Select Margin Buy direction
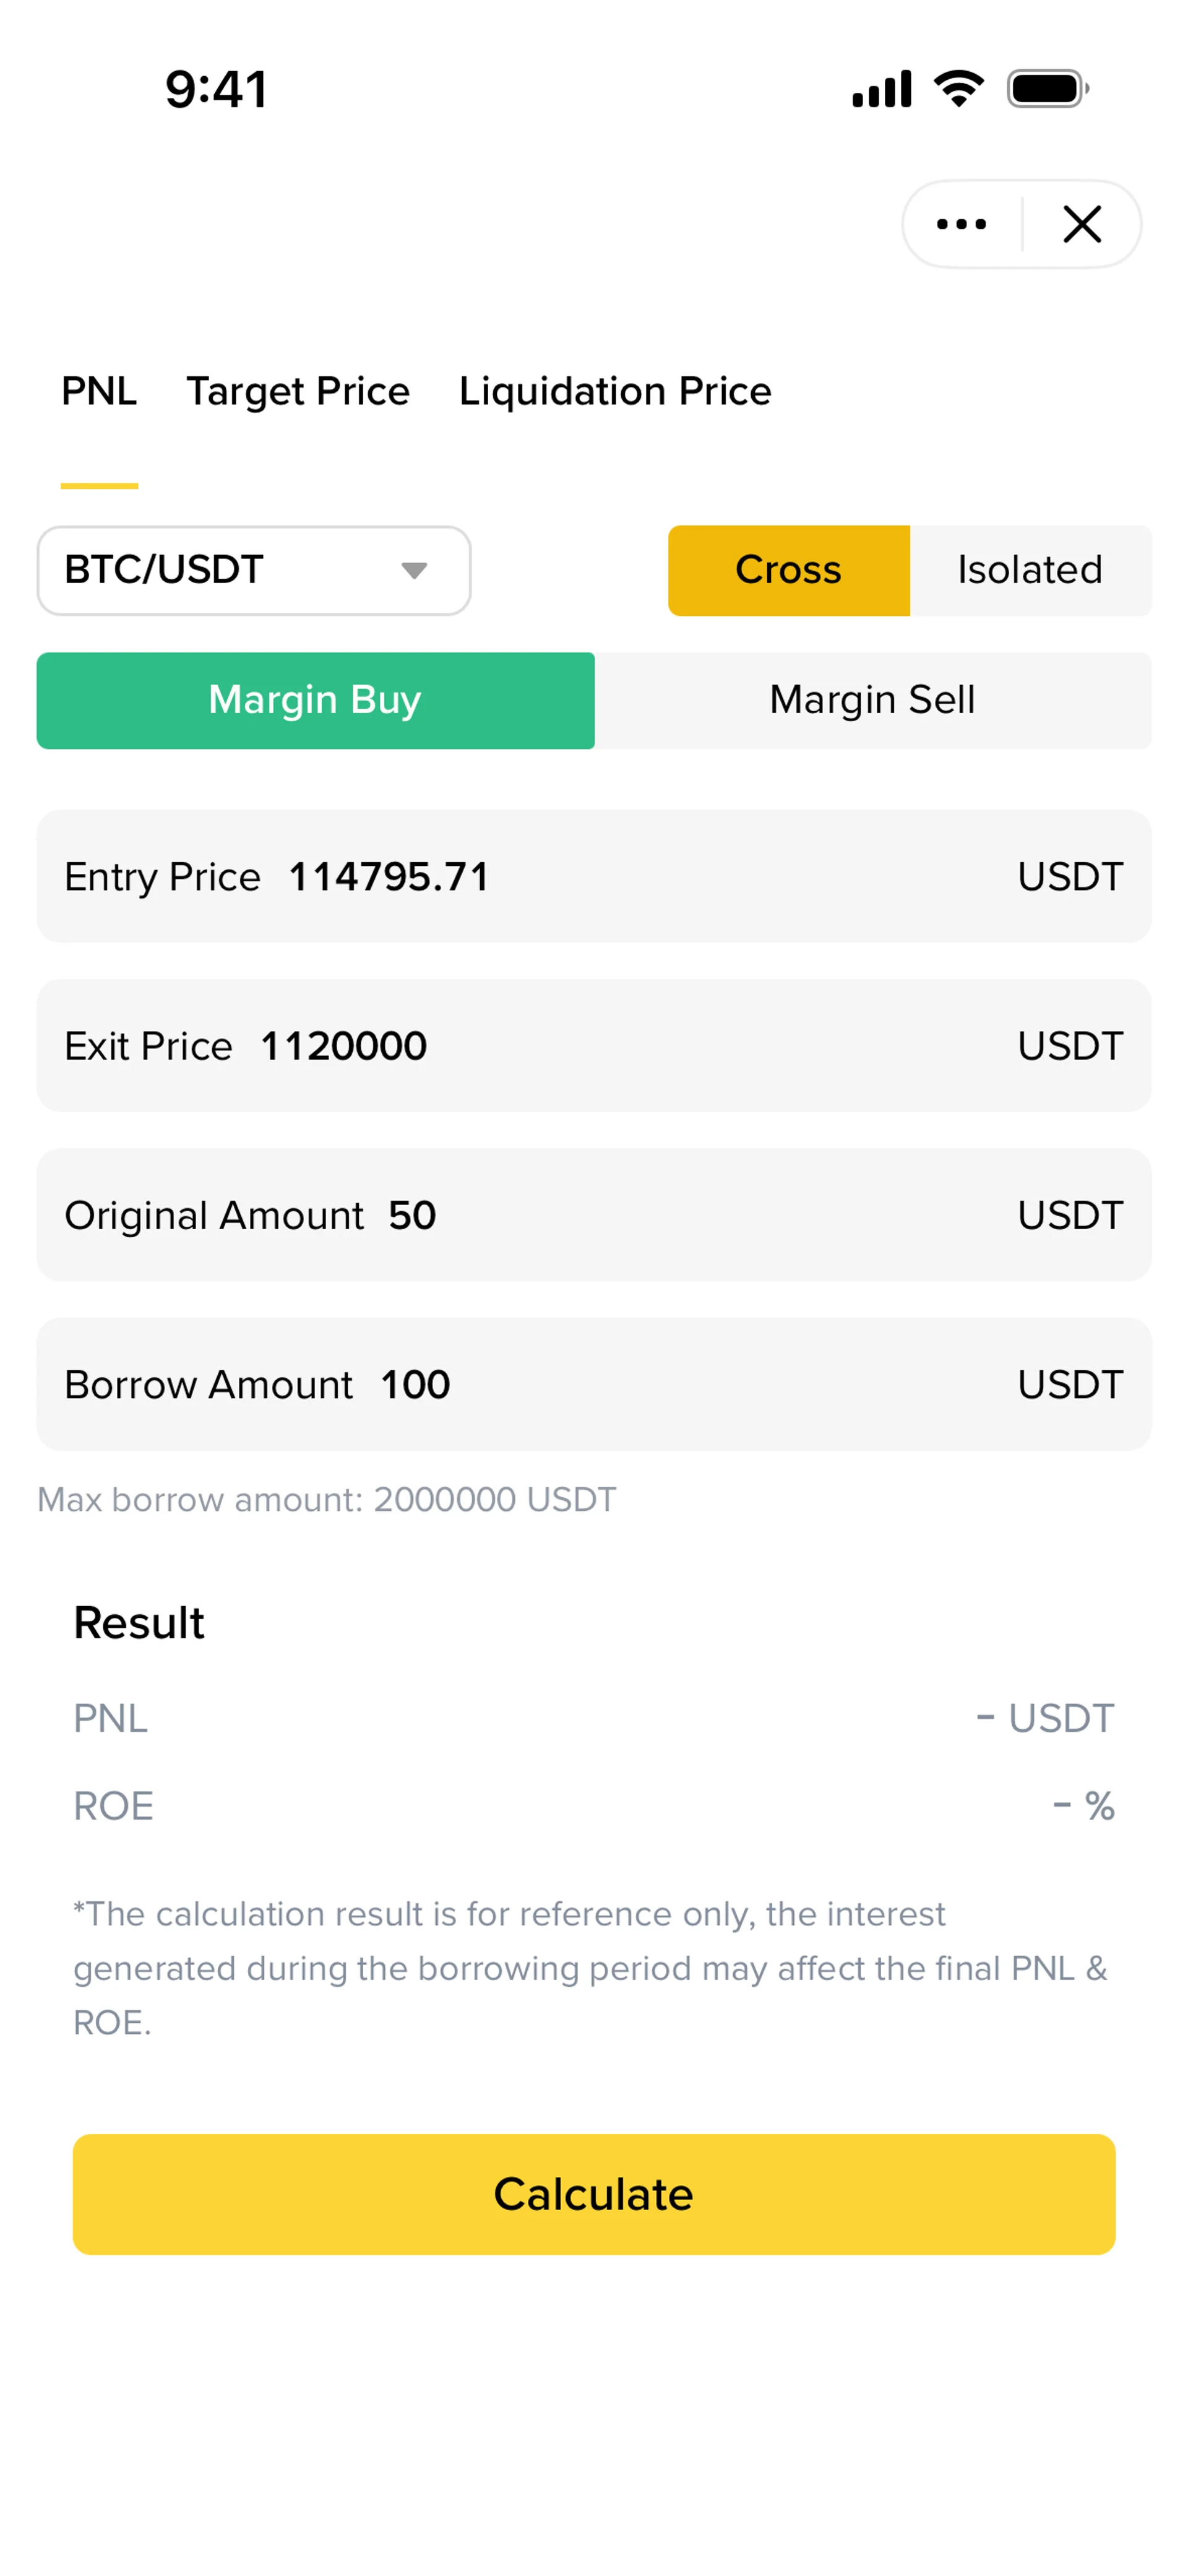Viewport: 1188px width, 2576px height. (x=315, y=701)
